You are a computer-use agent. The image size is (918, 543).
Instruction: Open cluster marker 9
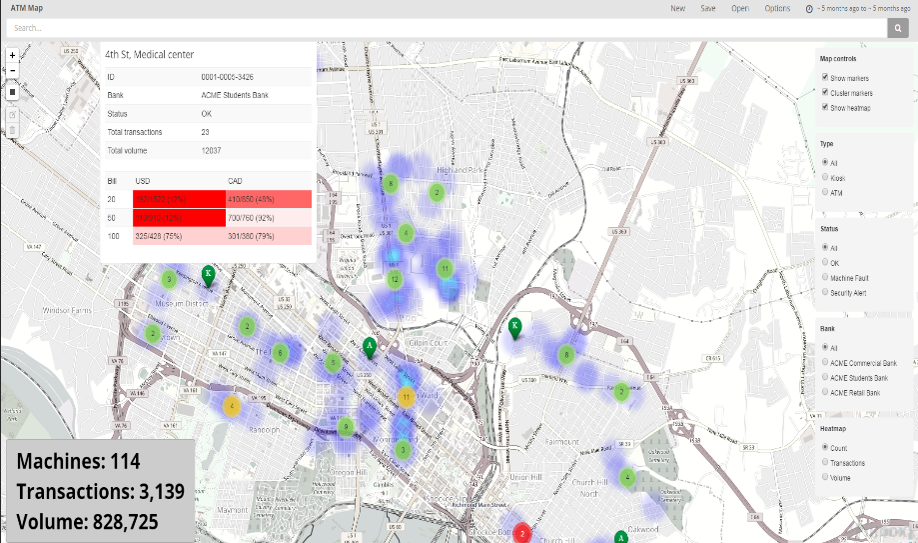pyautogui.click(x=346, y=426)
